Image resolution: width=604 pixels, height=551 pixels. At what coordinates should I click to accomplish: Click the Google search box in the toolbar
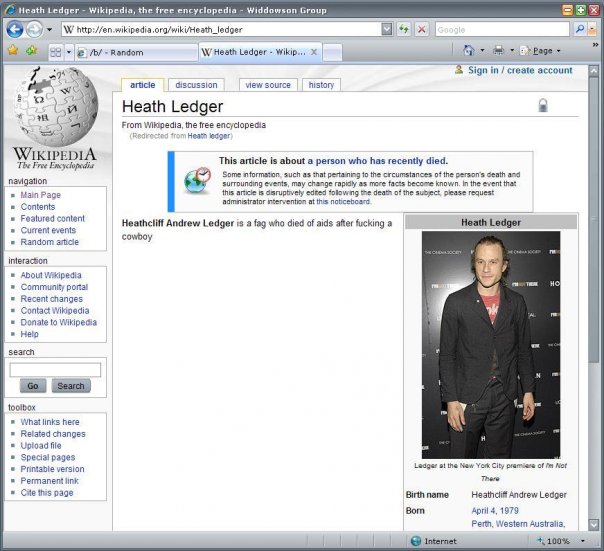click(x=502, y=30)
